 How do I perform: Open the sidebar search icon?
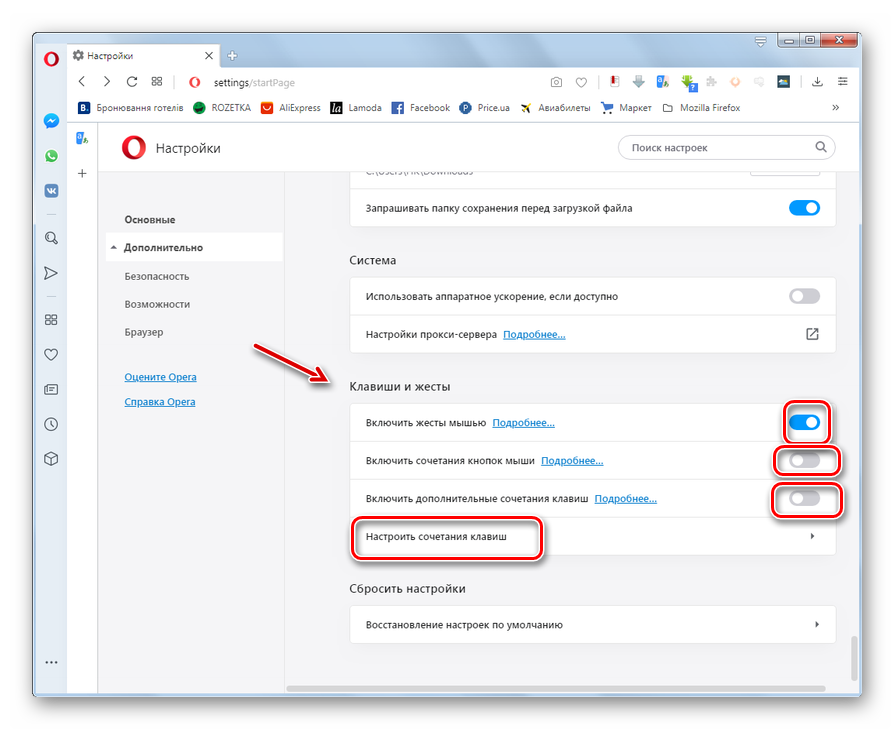51,238
